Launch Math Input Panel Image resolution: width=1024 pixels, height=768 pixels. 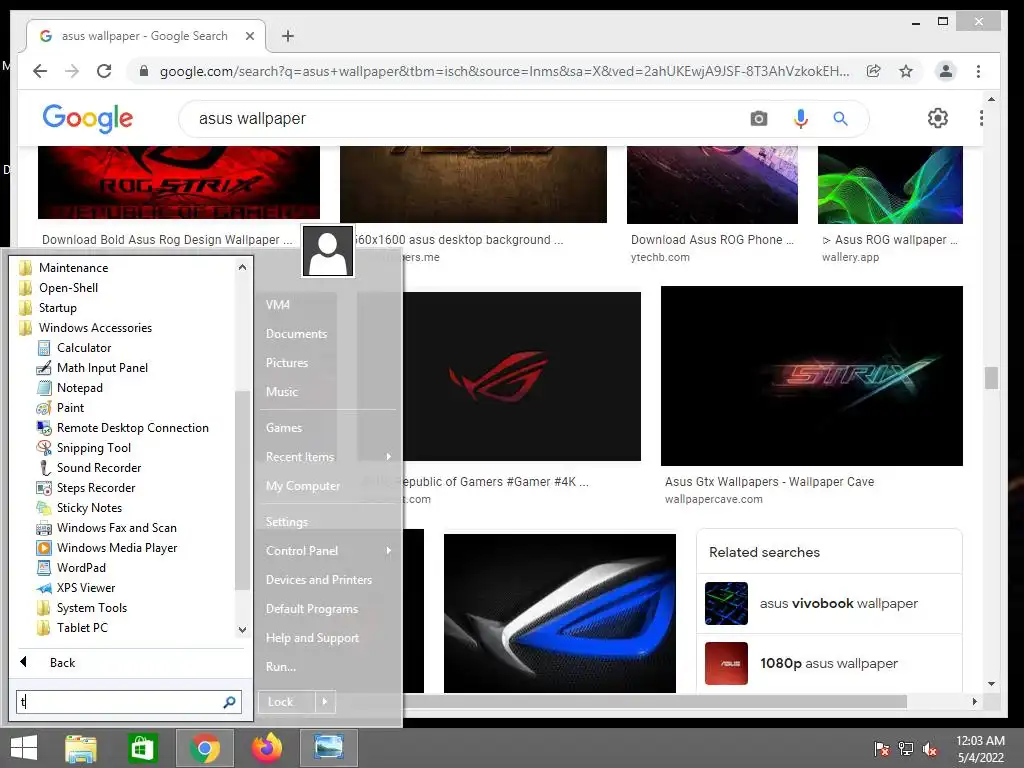point(102,368)
